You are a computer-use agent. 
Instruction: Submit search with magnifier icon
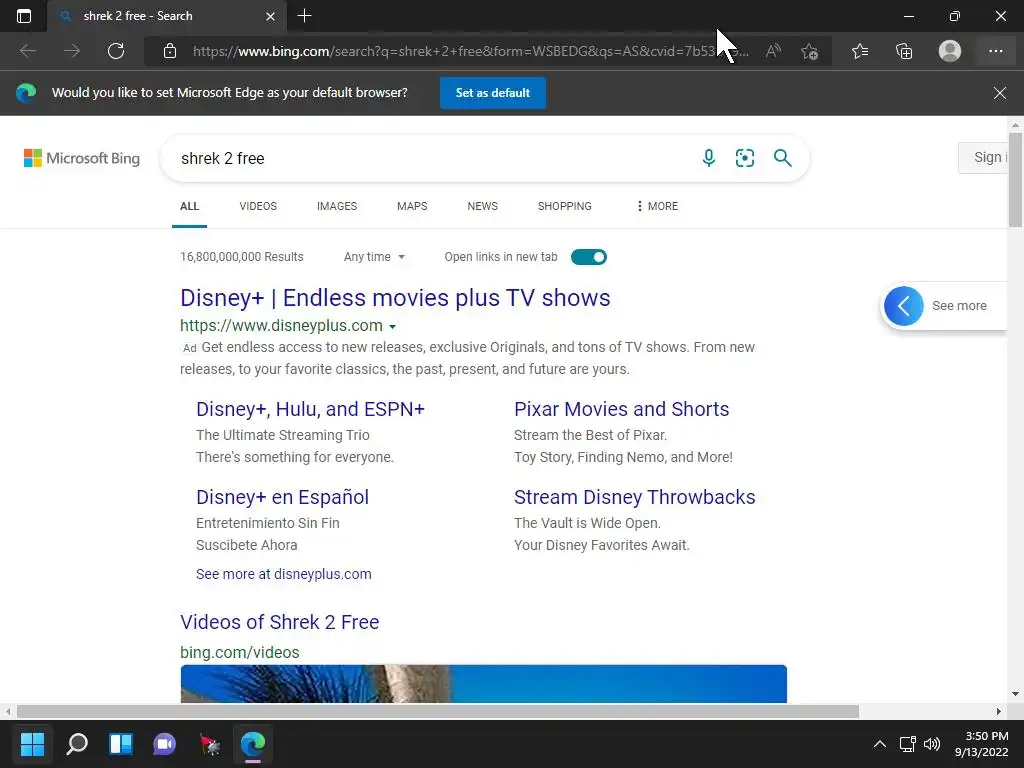(x=782, y=157)
